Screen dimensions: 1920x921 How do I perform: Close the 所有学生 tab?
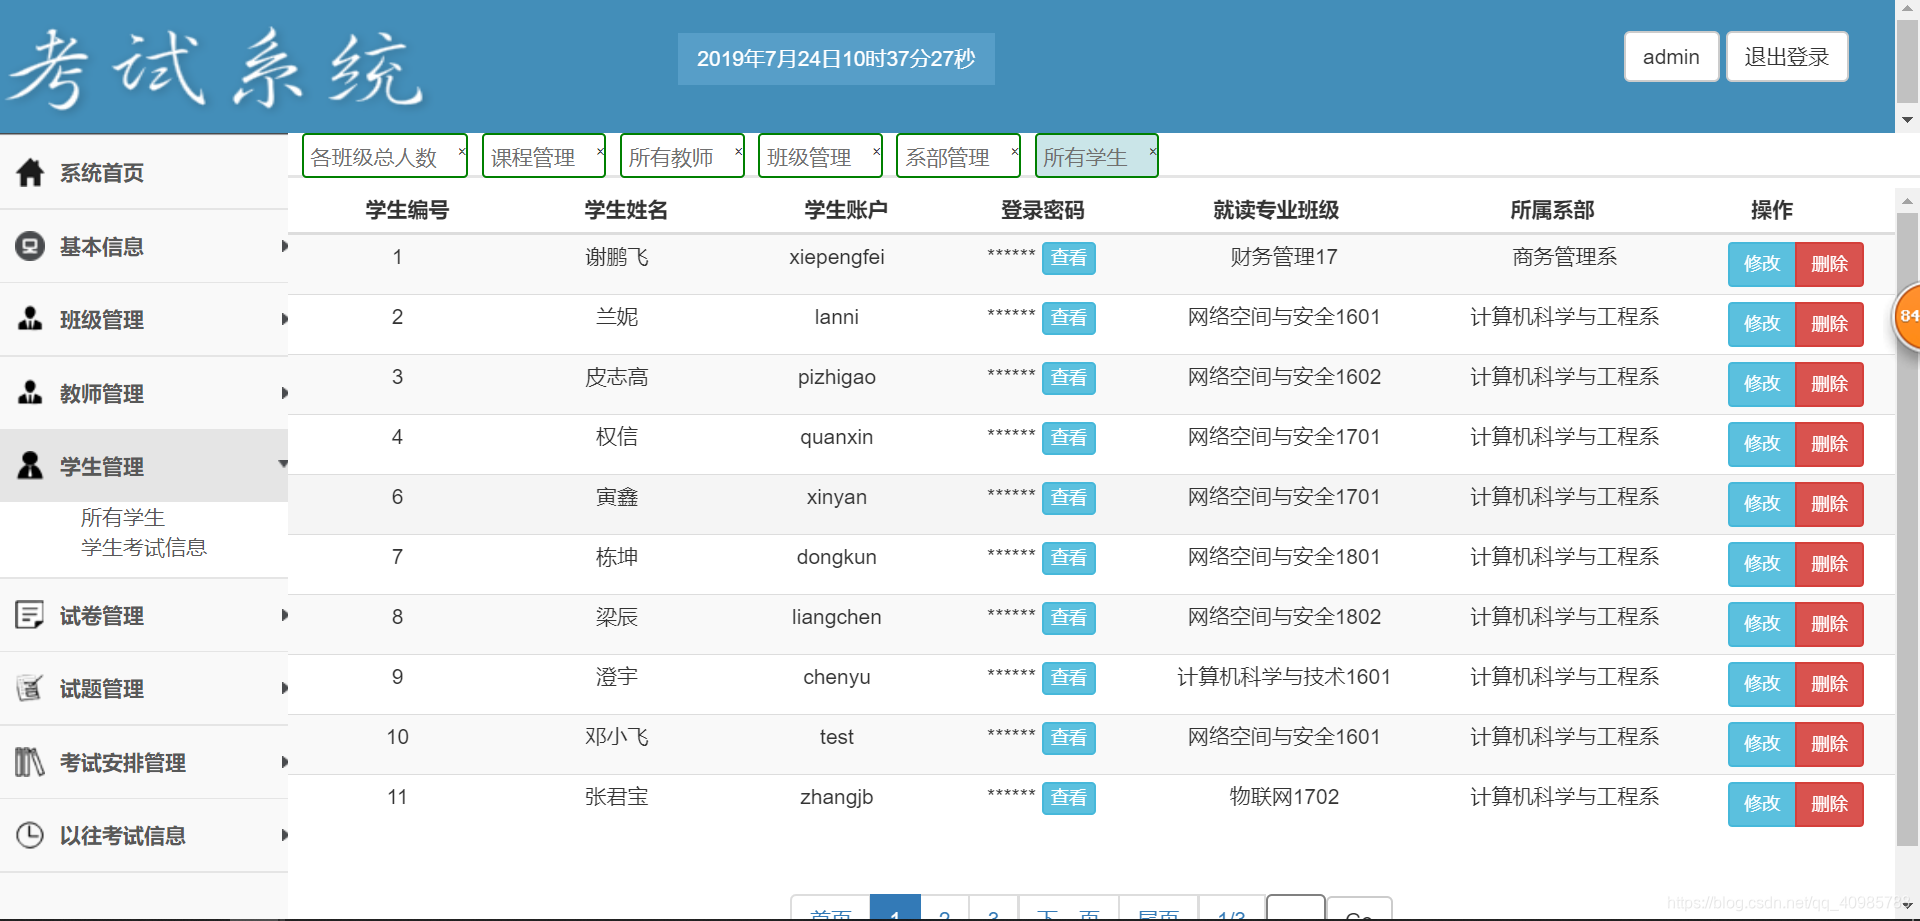(x=1152, y=151)
